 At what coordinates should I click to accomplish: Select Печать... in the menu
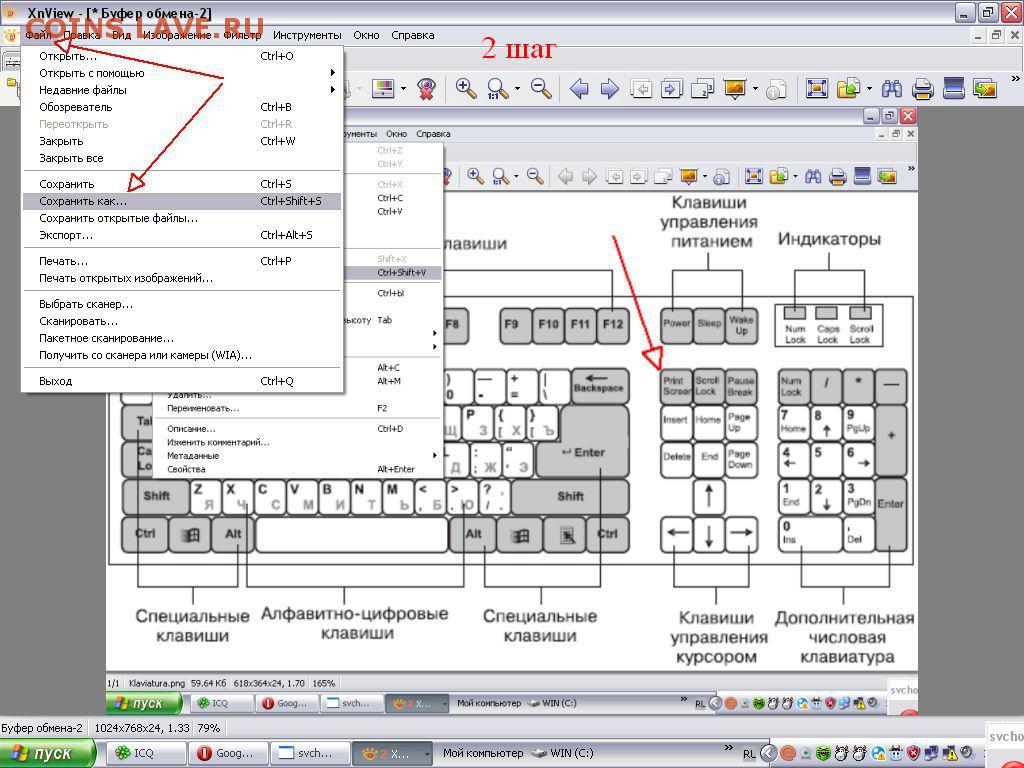182,261
